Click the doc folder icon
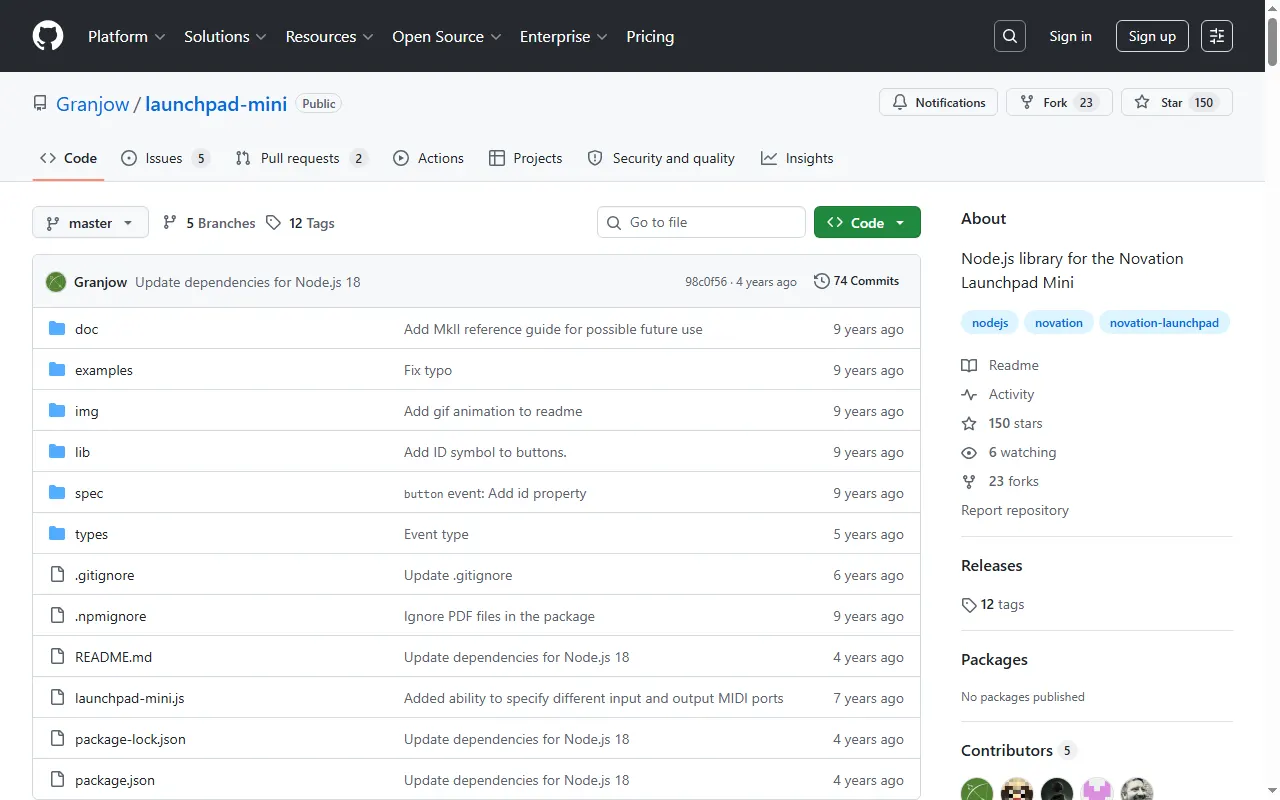1280x800 pixels. (x=57, y=329)
